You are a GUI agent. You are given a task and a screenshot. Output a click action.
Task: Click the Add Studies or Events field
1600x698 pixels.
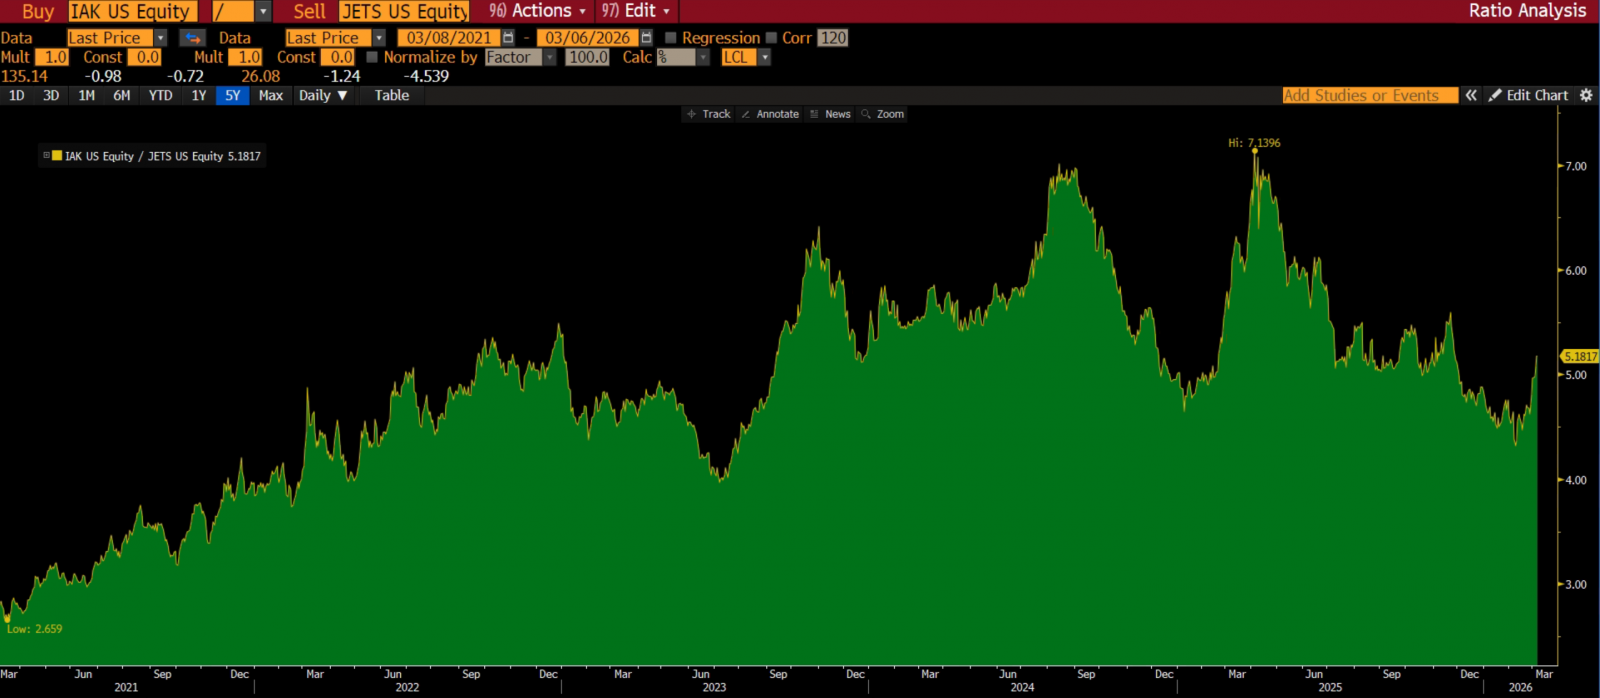1369,95
